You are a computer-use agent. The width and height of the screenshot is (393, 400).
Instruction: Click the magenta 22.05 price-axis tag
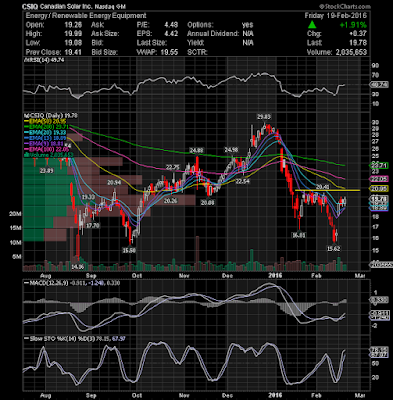click(380, 179)
